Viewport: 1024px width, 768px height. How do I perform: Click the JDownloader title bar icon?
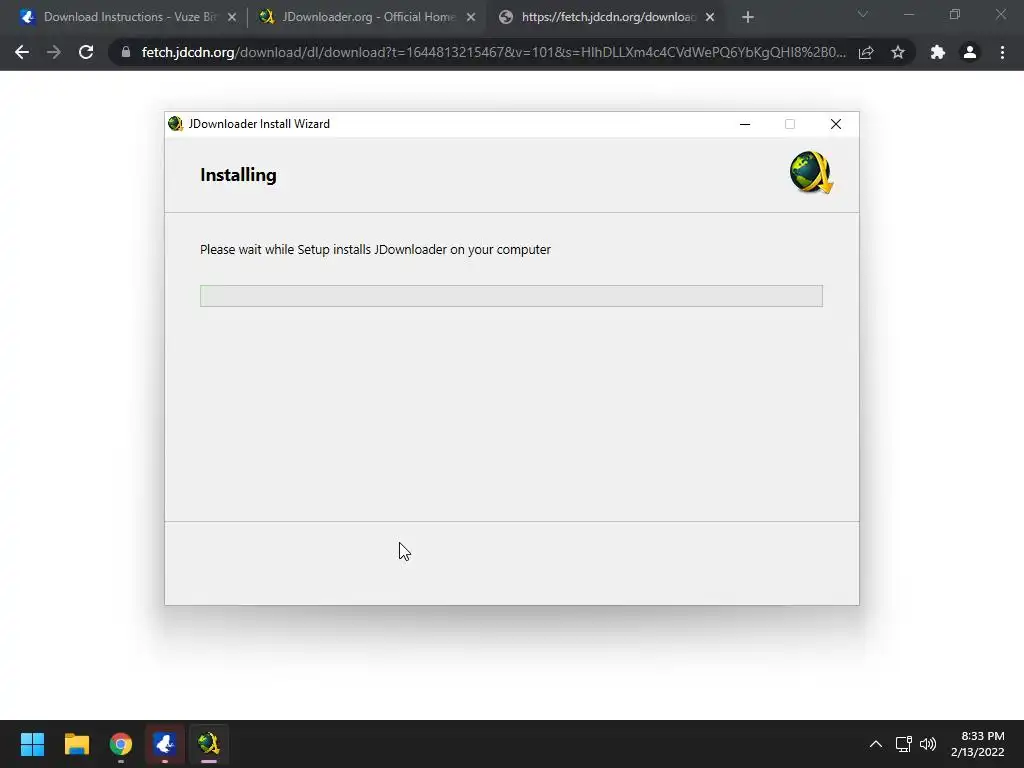coord(175,124)
